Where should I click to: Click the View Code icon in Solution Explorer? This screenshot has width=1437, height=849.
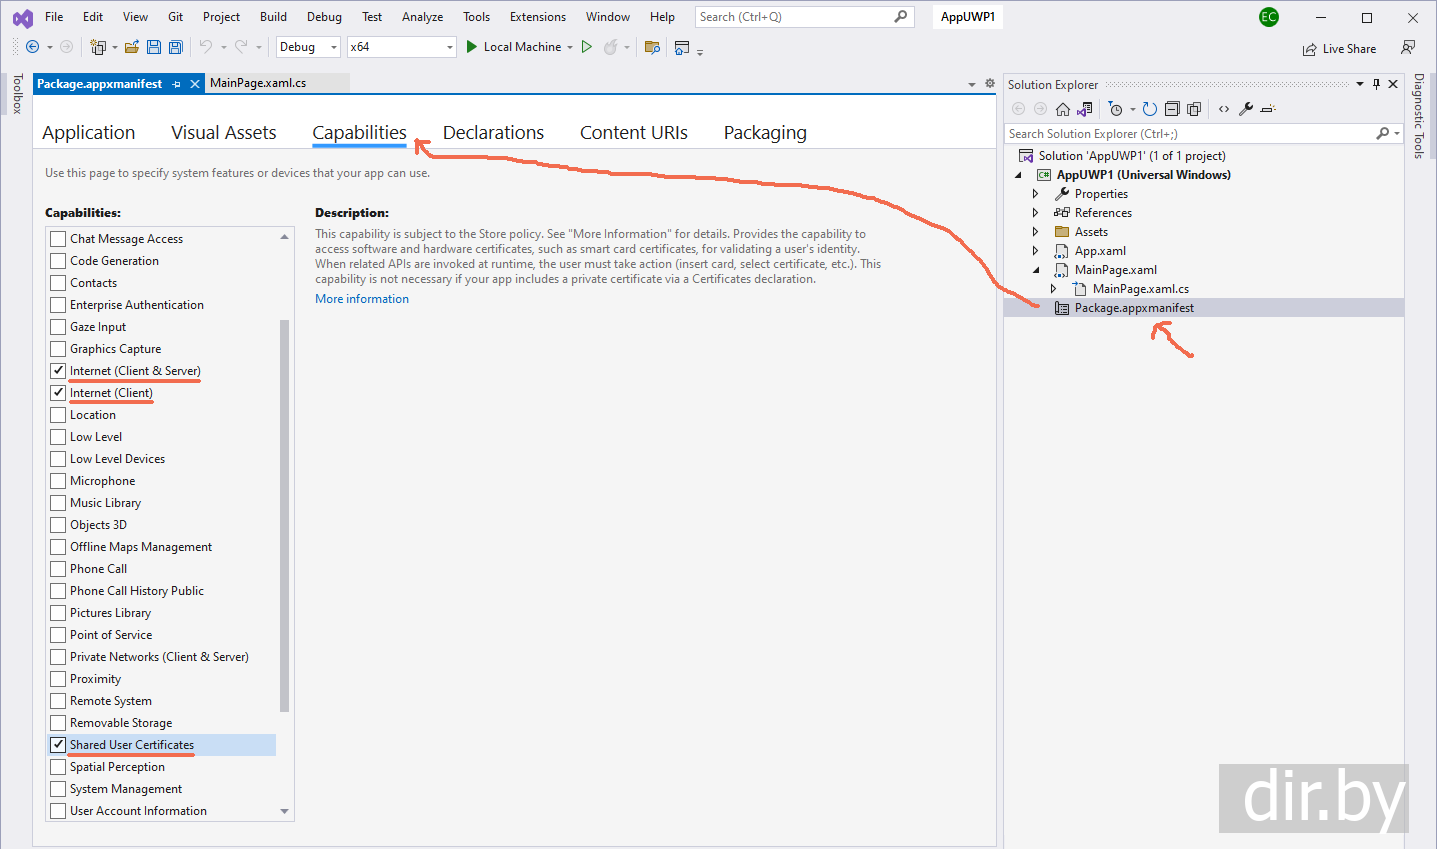(1224, 109)
